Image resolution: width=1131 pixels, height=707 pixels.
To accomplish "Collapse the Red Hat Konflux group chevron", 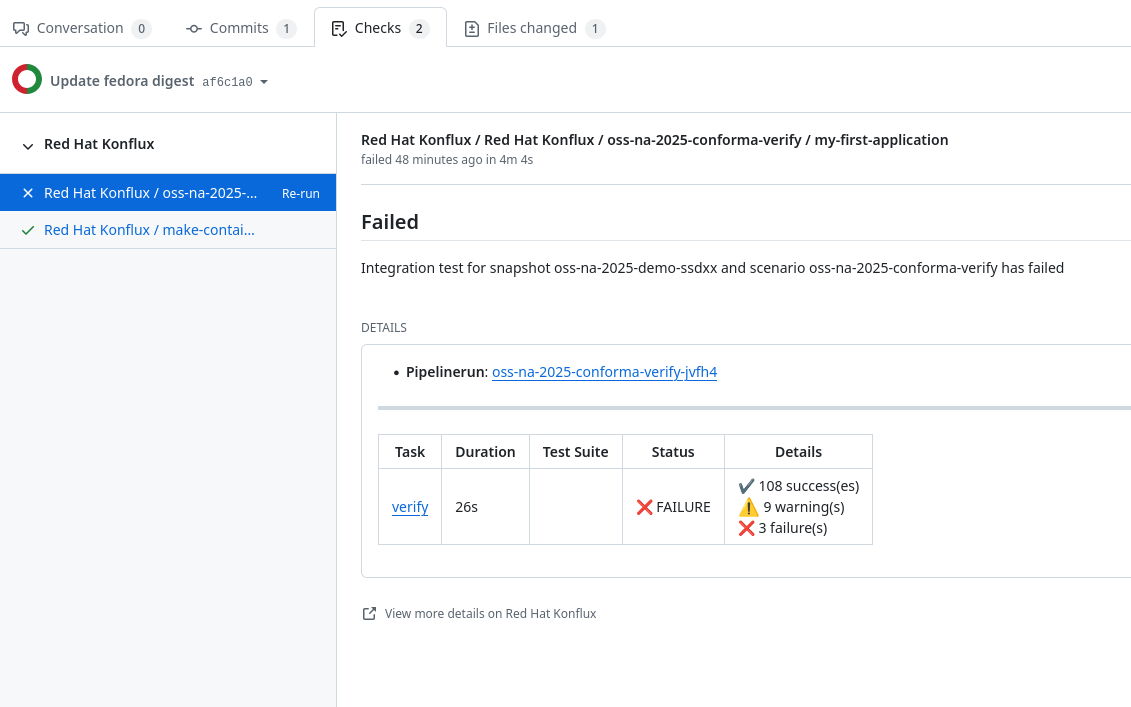I will click(28, 146).
